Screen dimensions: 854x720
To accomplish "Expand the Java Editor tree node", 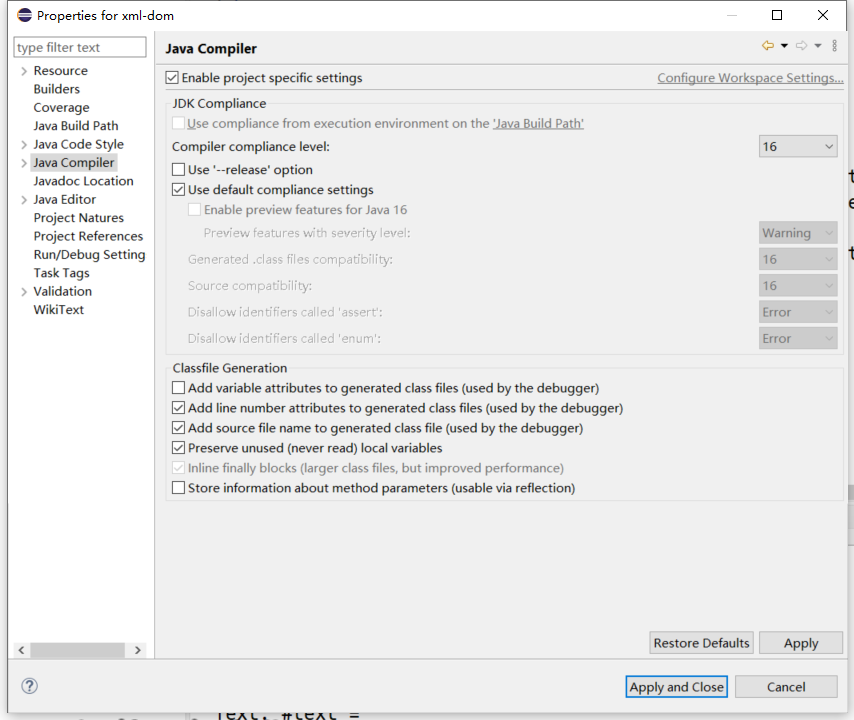I will pyautogui.click(x=24, y=200).
